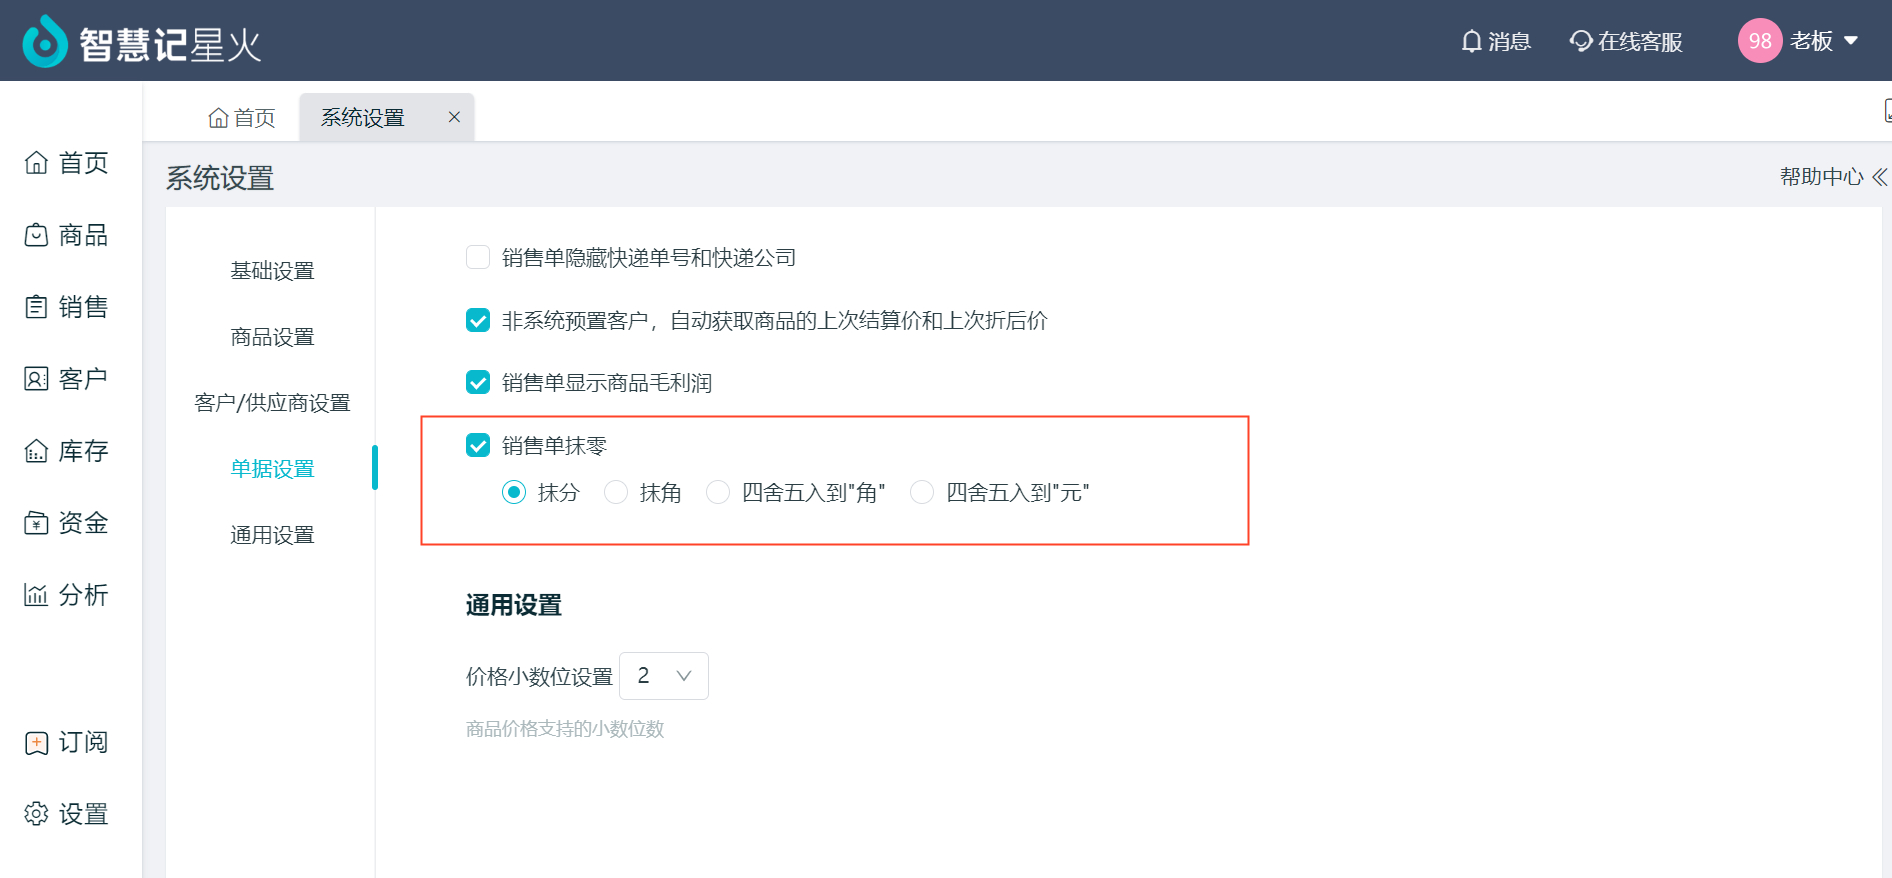This screenshot has width=1892, height=878.
Task: Open 订阅 bookmark icon in sidebar
Action: 36,742
